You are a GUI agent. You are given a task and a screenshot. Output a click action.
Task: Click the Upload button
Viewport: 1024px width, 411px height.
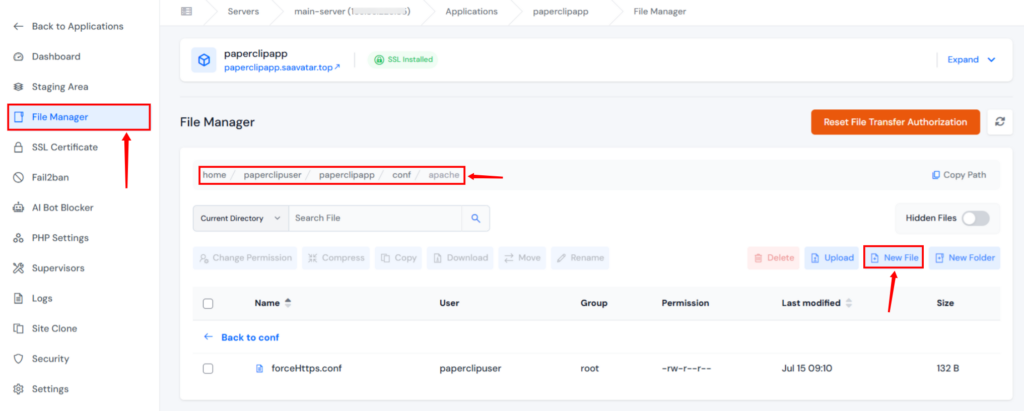coord(831,258)
